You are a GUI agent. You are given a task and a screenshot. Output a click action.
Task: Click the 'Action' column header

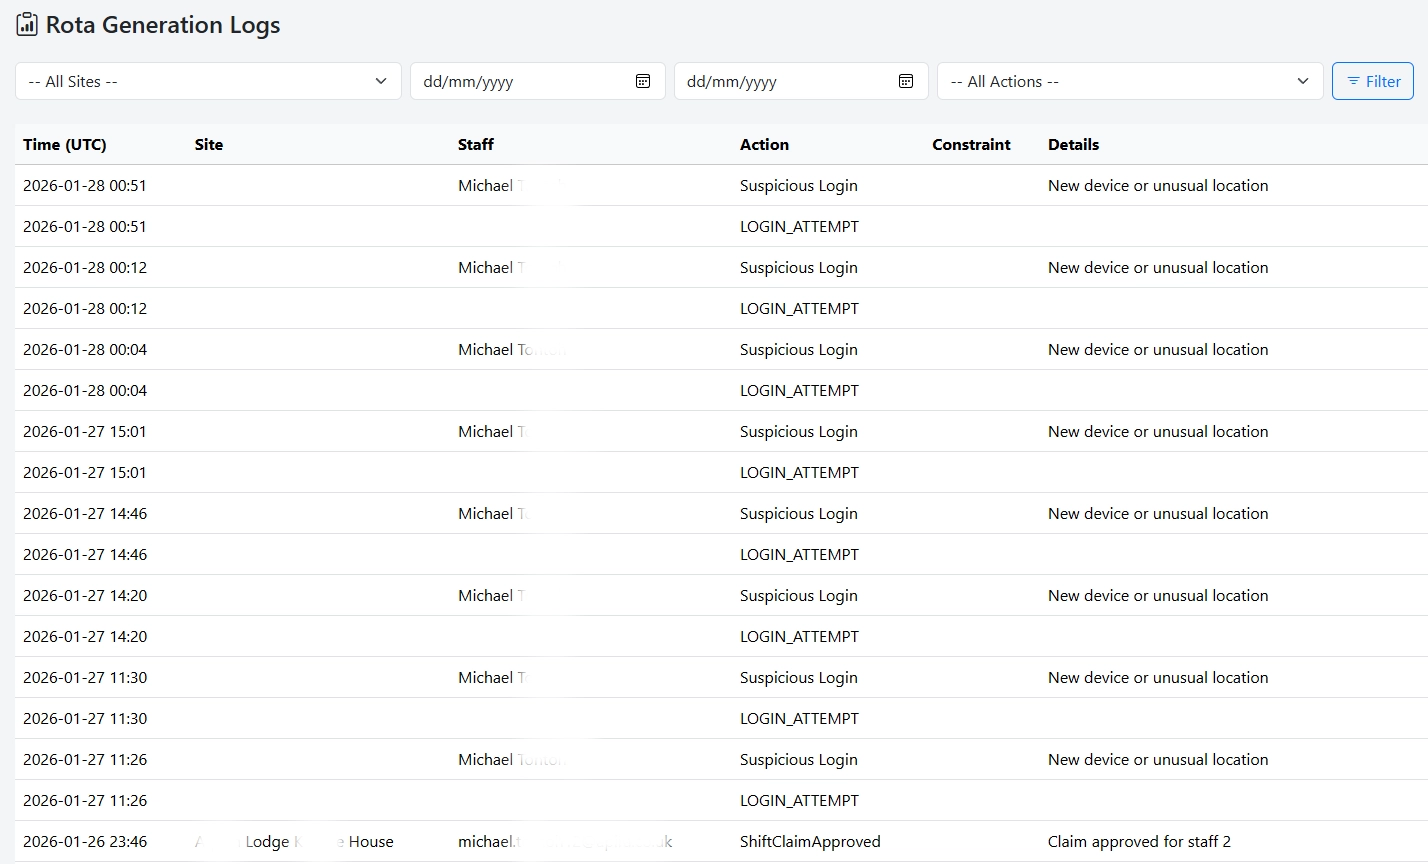pyautogui.click(x=764, y=144)
